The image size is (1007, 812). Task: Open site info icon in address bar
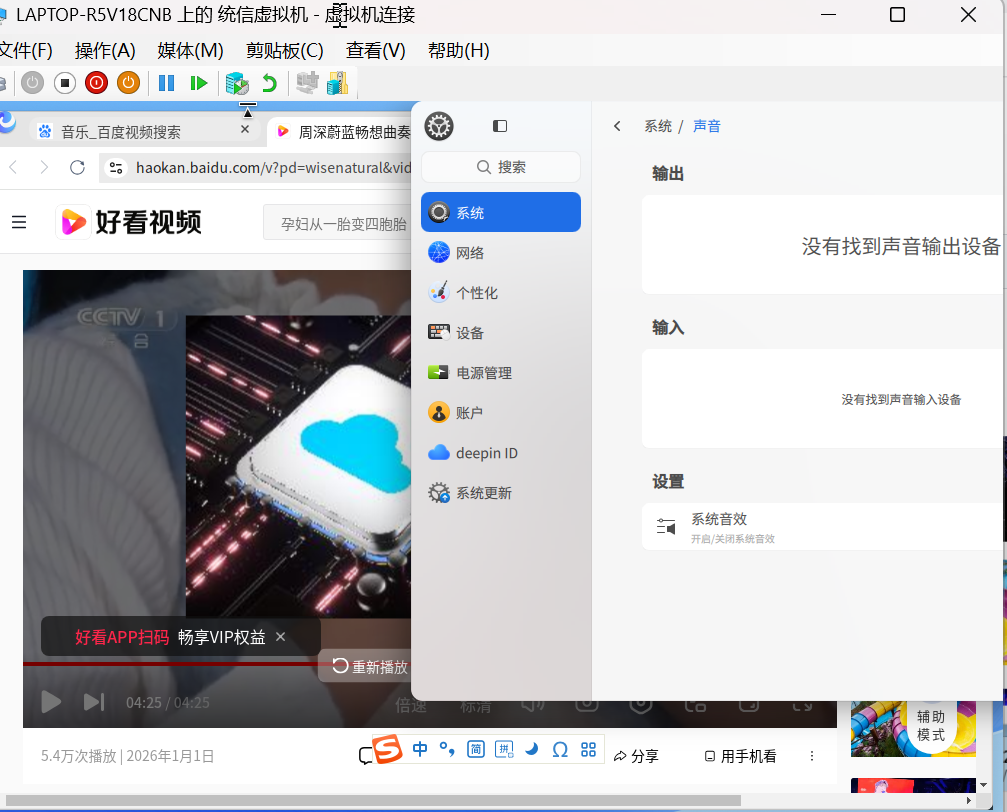tap(116, 168)
